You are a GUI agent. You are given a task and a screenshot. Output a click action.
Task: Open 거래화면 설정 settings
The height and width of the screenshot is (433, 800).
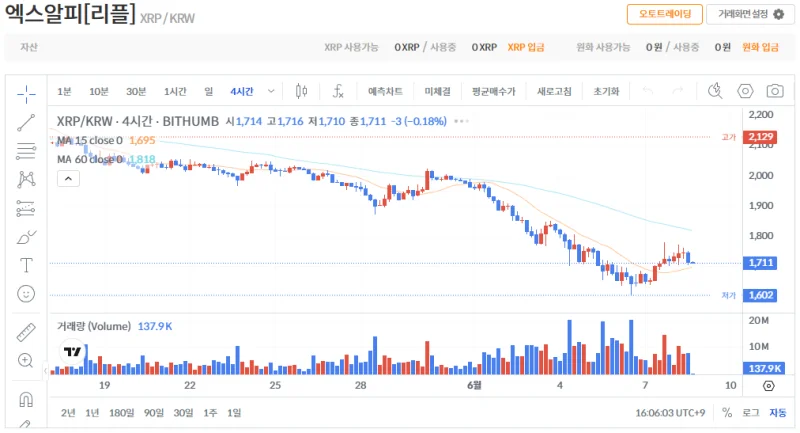point(751,14)
